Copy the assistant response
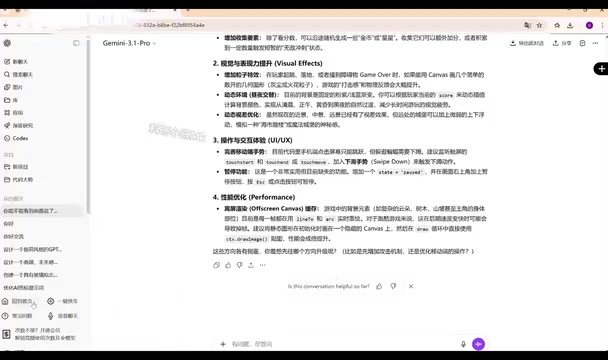 [x=216, y=265]
